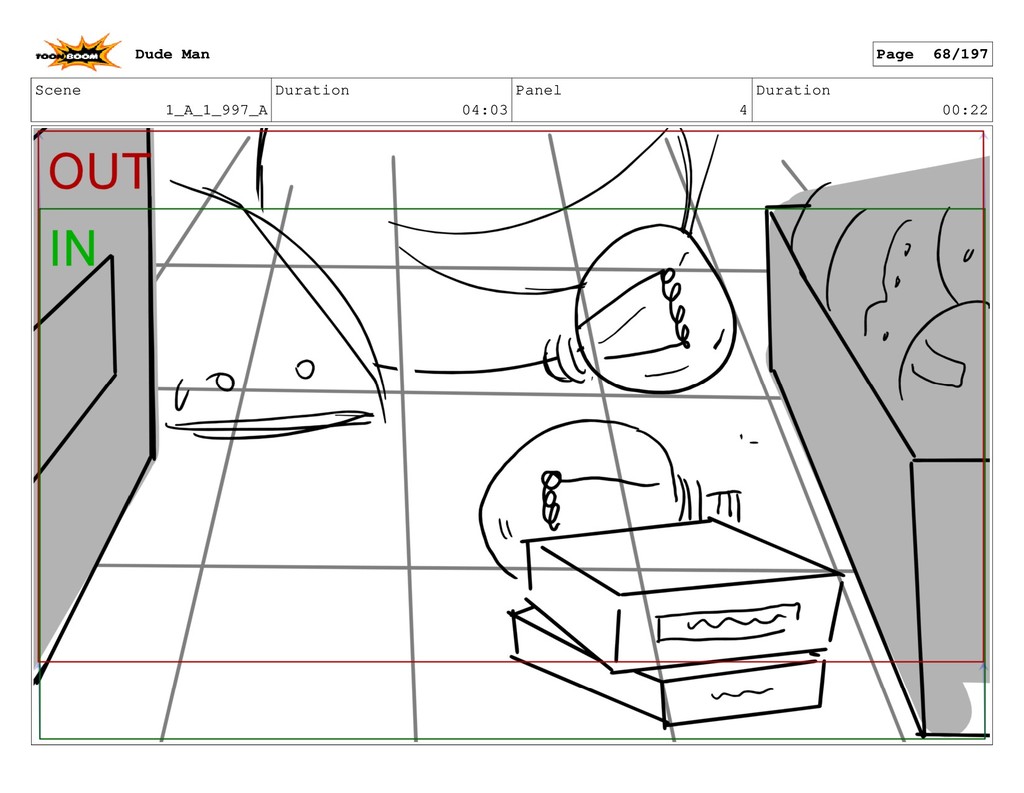Click the red 'OUT' camera label
1024x793 pixels.
click(99, 172)
